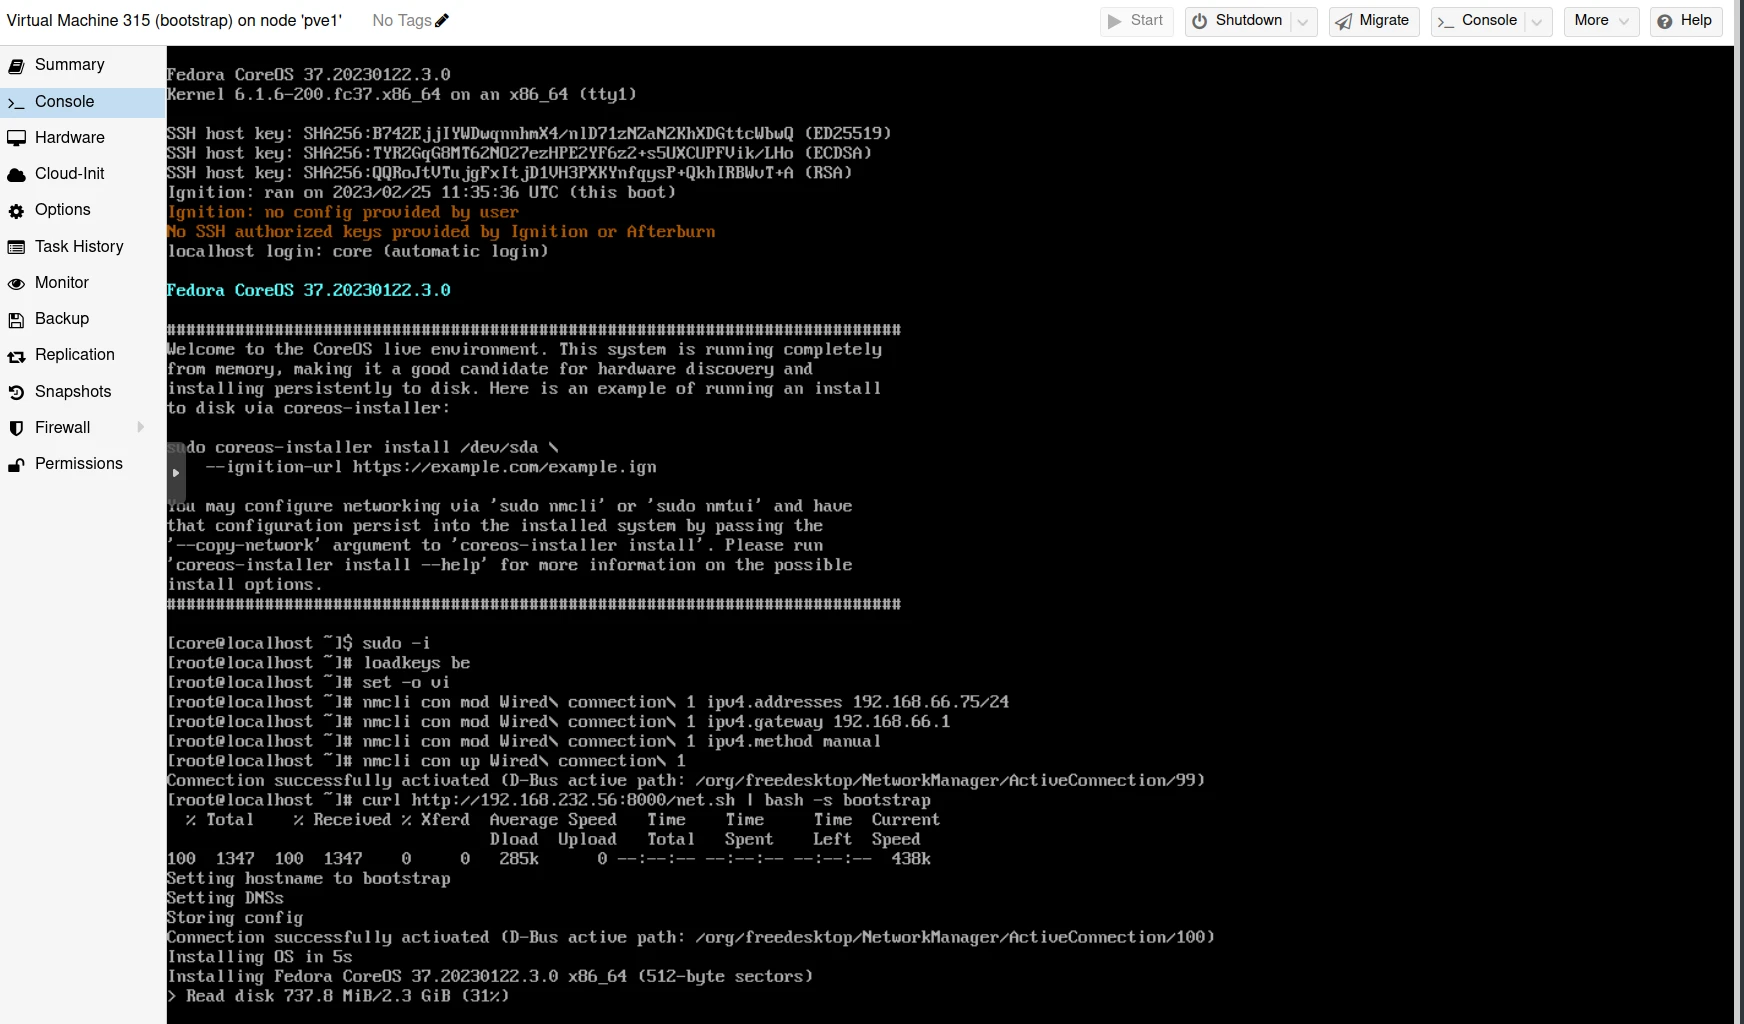Click the Monitor eye icon
Viewport: 1744px width, 1024px height.
(x=16, y=284)
